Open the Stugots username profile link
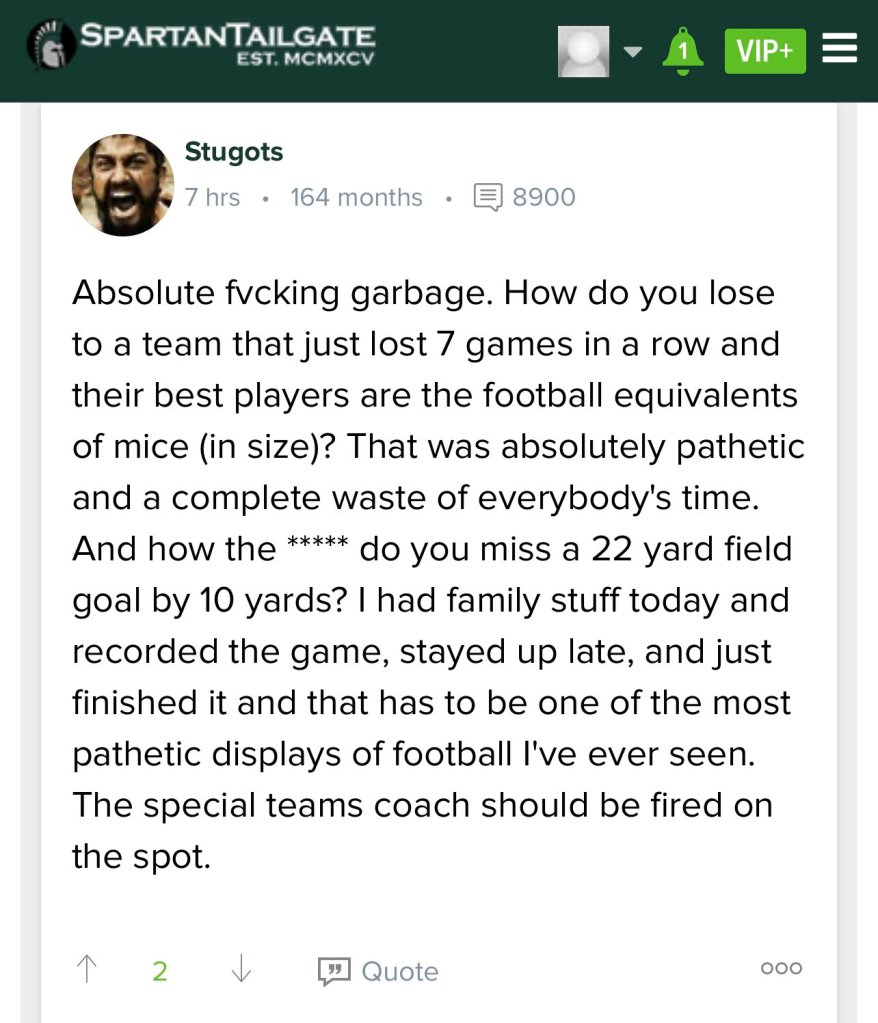 pyautogui.click(x=234, y=152)
